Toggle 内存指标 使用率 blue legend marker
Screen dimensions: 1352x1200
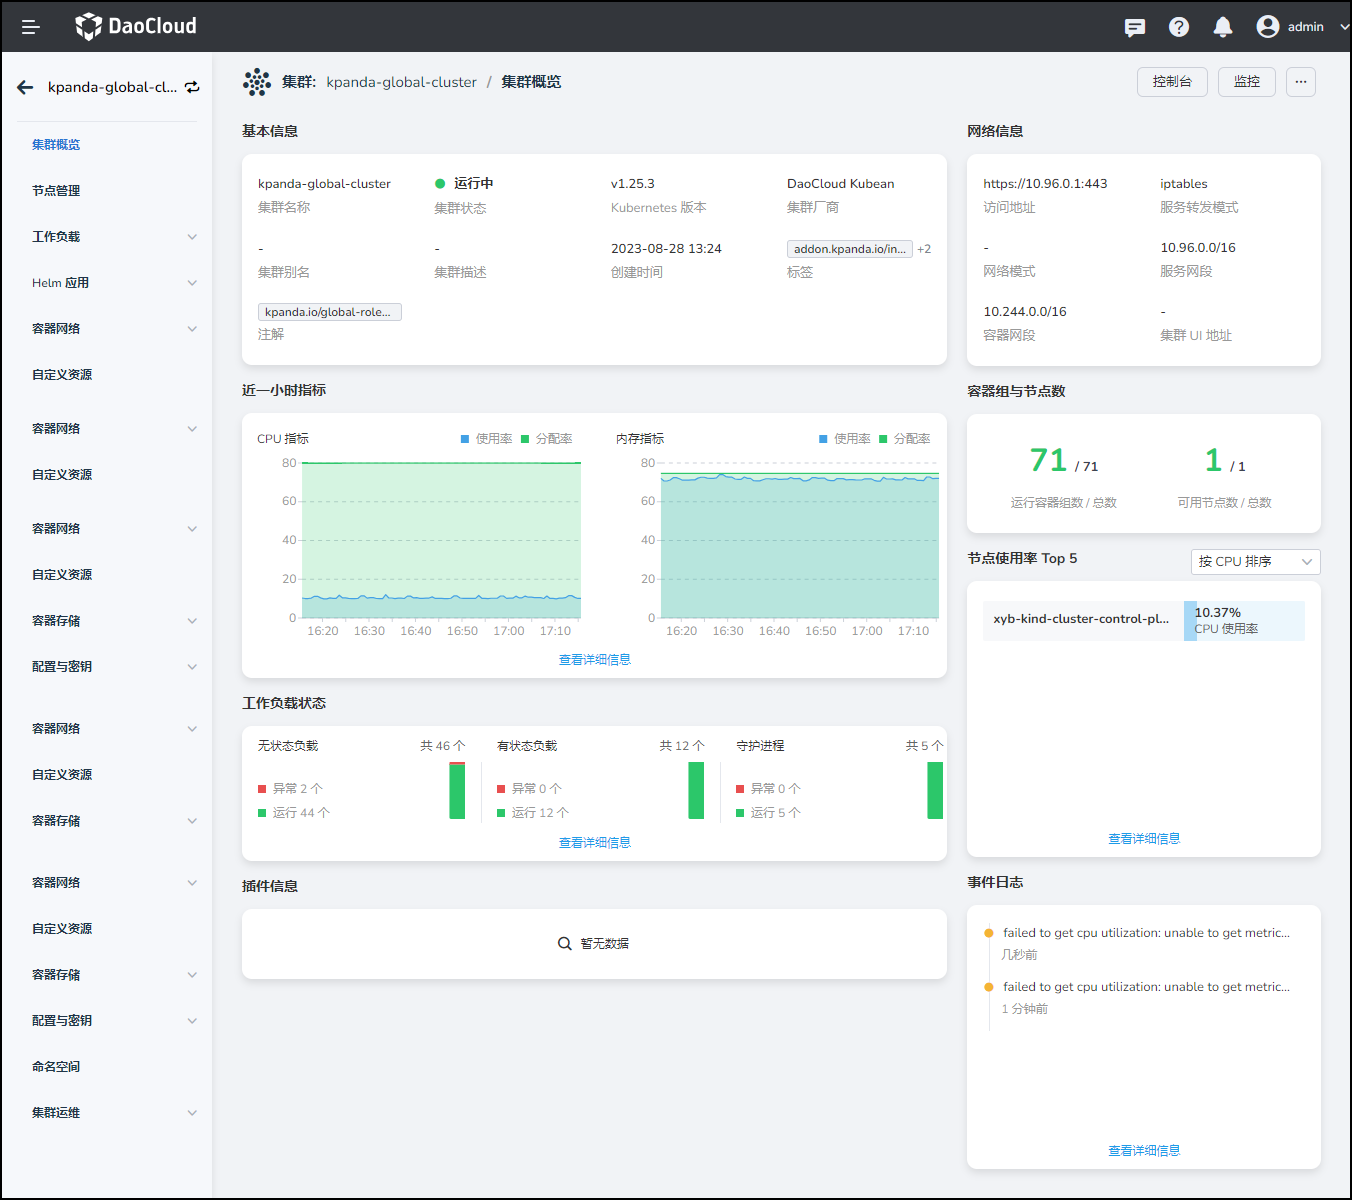[823, 439]
